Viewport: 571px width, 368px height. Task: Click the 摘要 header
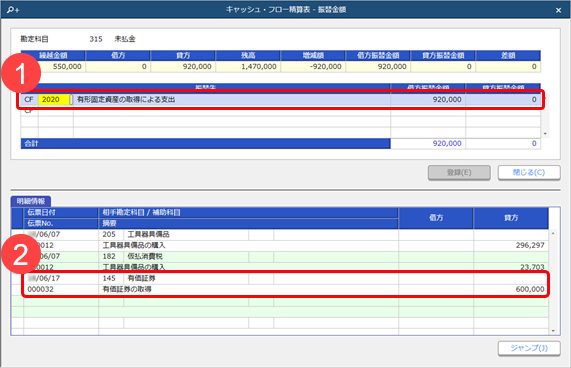click(x=248, y=223)
